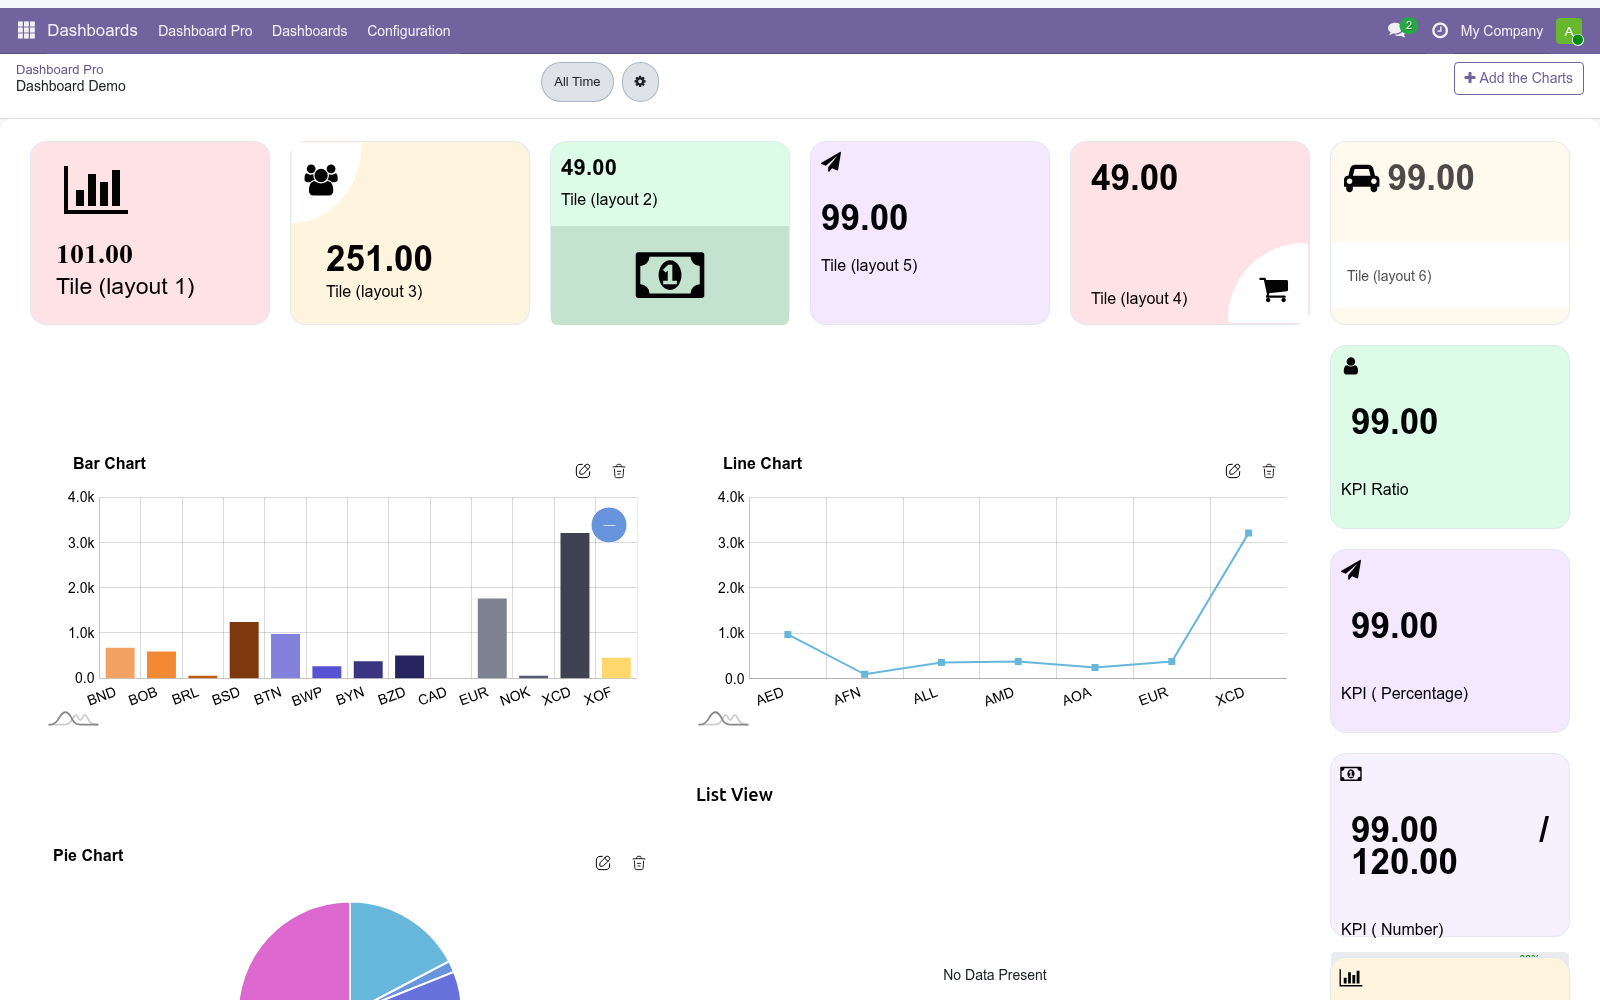
Task: Click Add the Charts button
Action: [x=1518, y=78]
